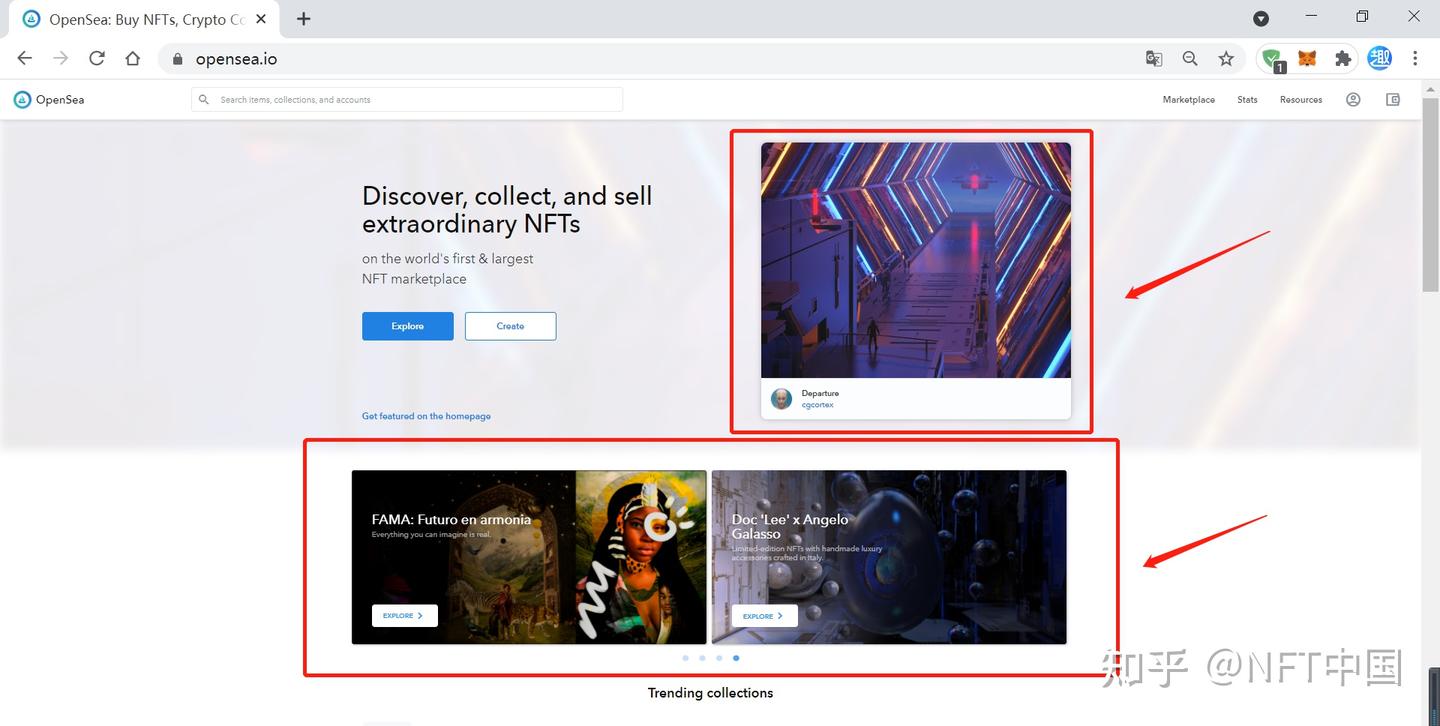Go back with the browser back arrow
1440x726 pixels.
25,59
